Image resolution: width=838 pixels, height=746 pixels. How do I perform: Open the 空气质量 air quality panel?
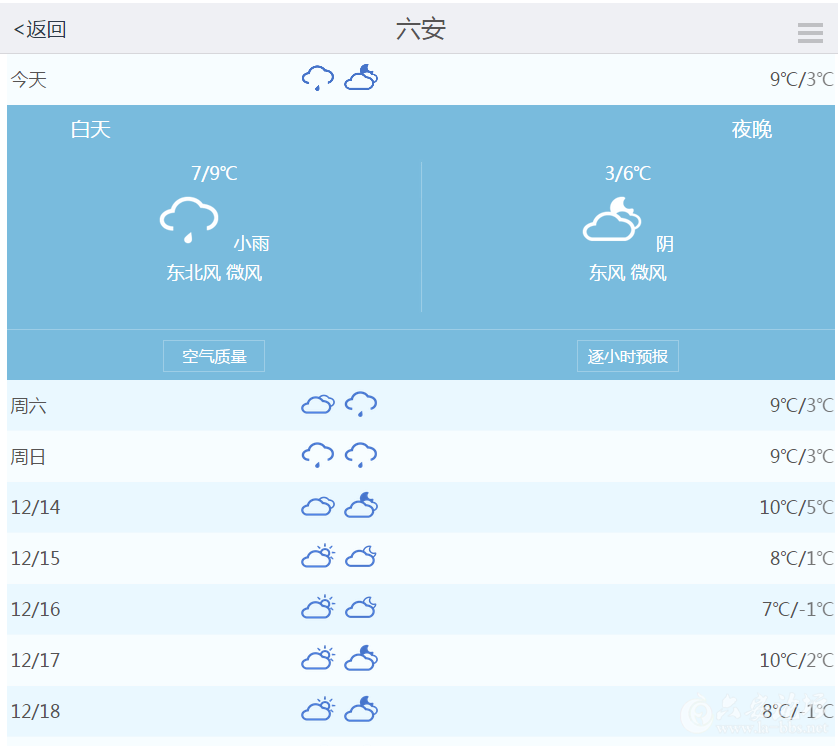[213, 355]
